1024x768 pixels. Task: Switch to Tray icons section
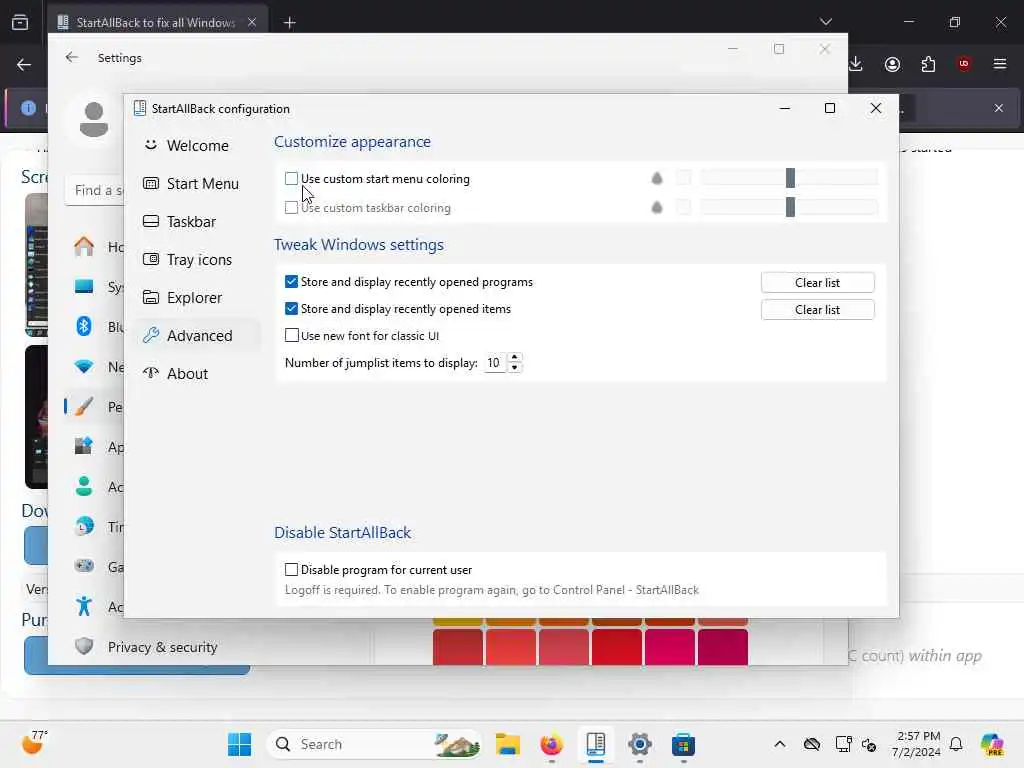197,259
